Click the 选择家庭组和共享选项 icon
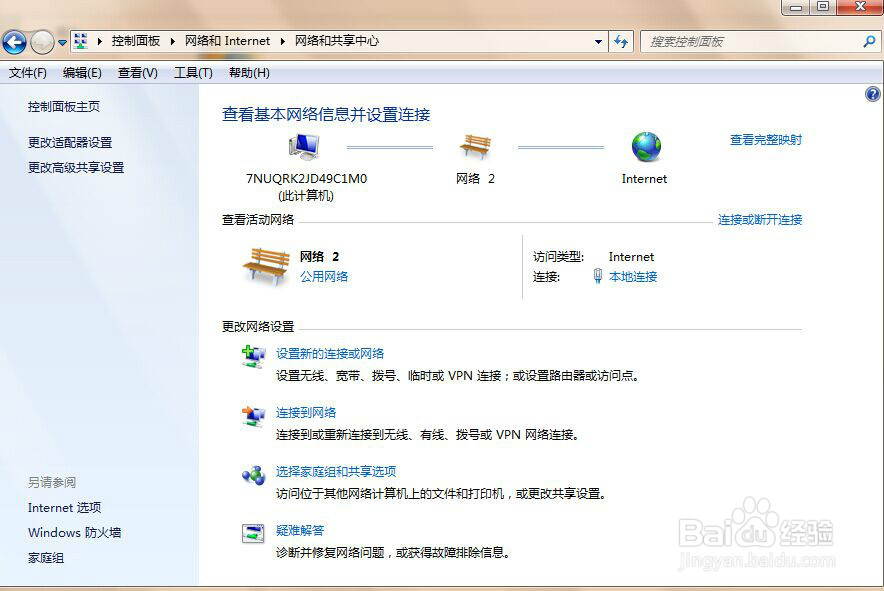This screenshot has width=884, height=591. tap(252, 475)
